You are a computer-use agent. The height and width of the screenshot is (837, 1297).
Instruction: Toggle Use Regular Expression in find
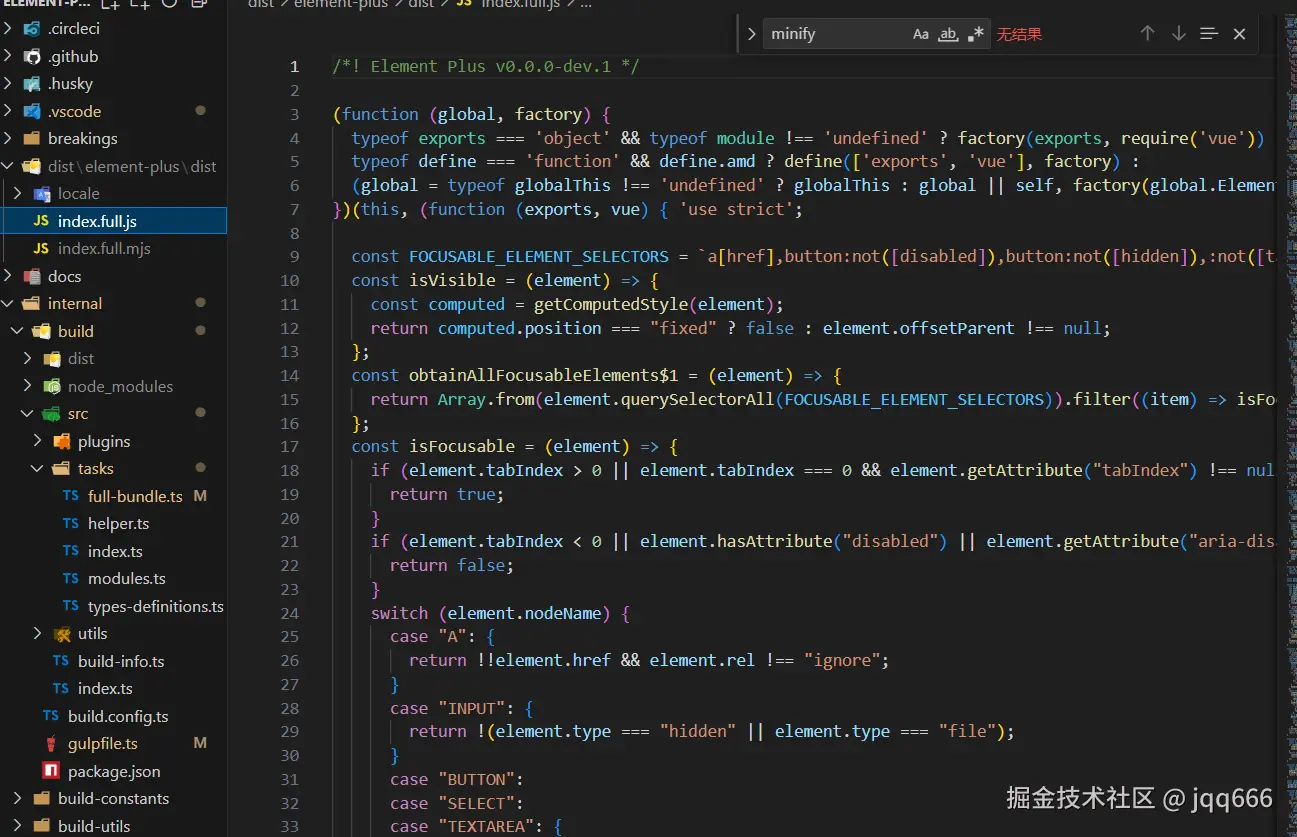[976, 34]
